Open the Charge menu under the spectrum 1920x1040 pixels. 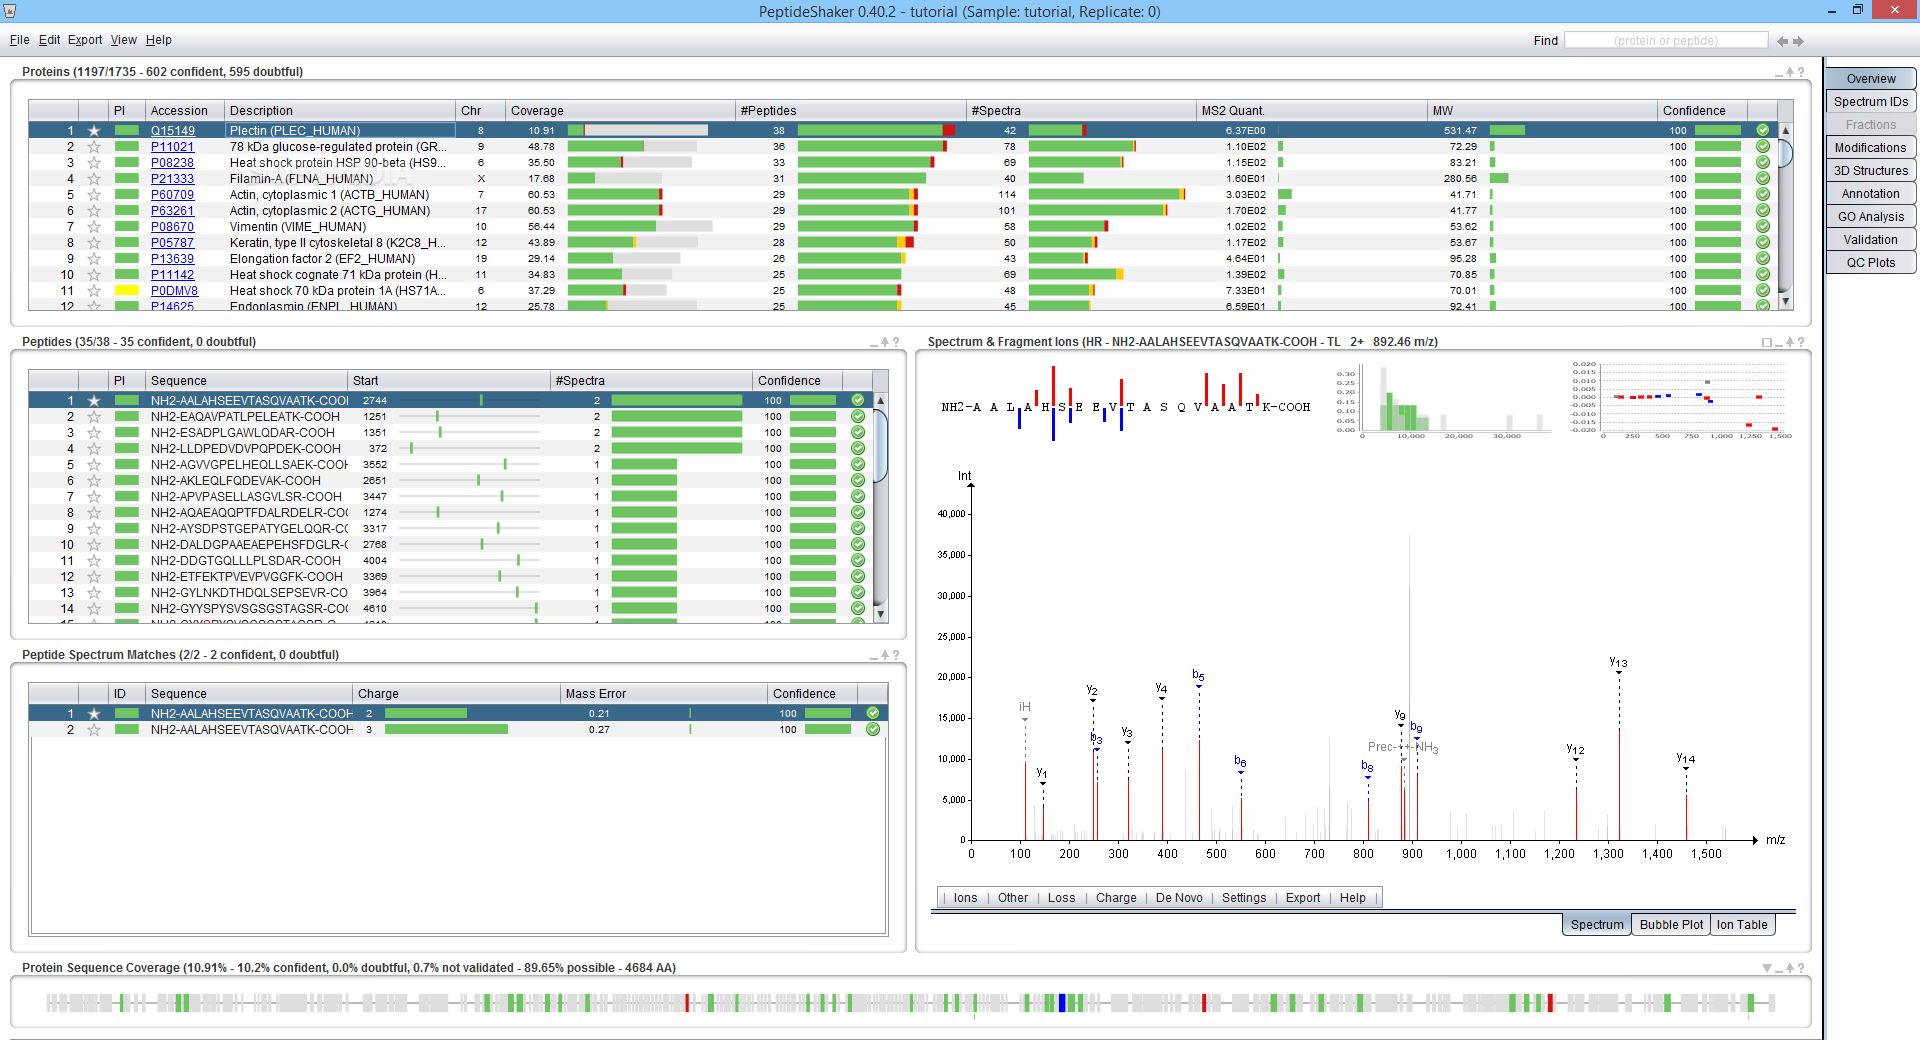(x=1116, y=898)
